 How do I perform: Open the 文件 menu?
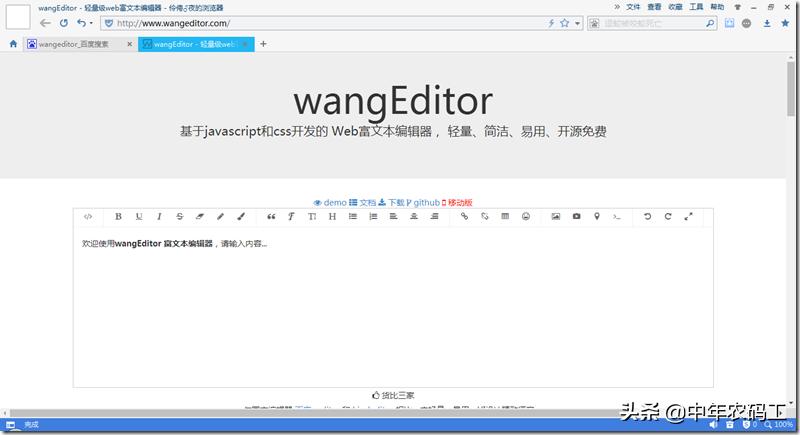pos(633,7)
